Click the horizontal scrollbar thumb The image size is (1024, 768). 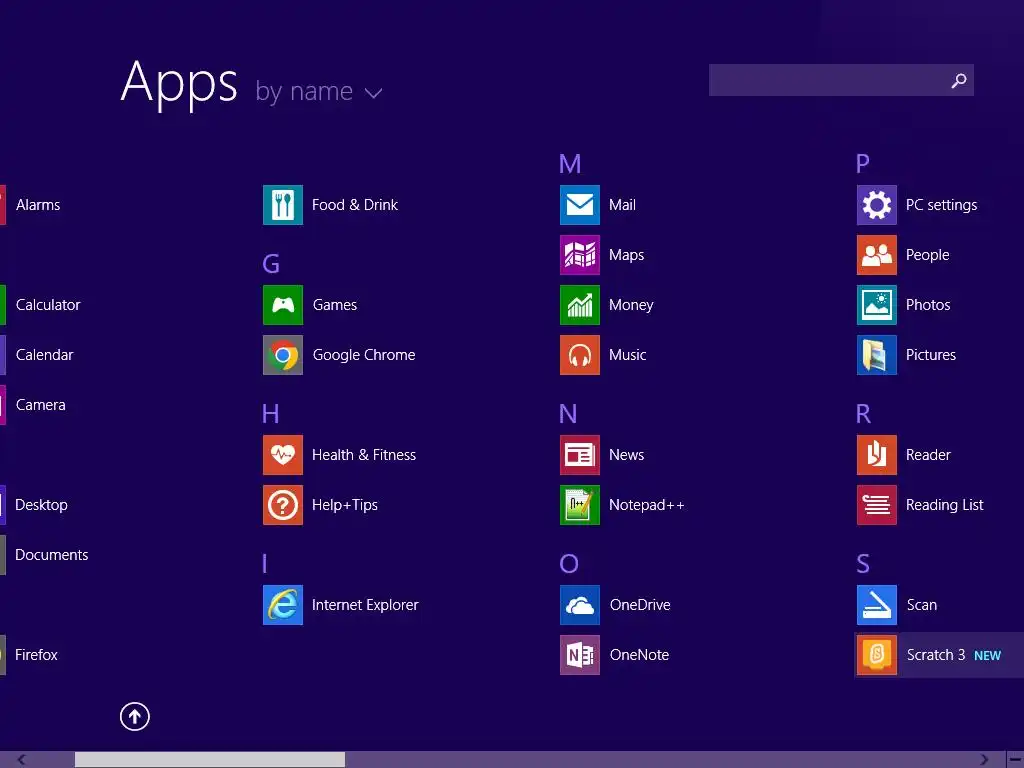210,760
